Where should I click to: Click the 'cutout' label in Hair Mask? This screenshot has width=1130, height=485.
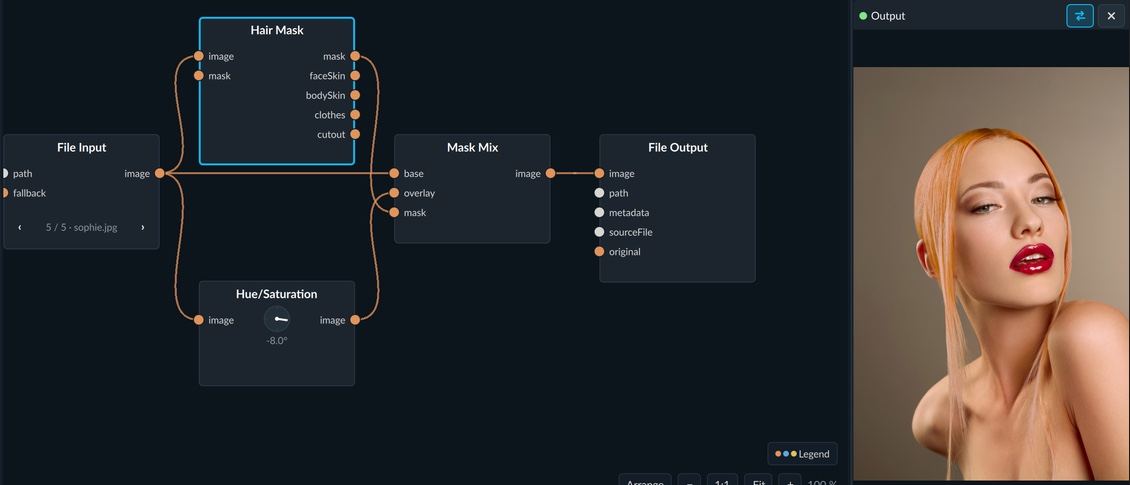click(332, 134)
